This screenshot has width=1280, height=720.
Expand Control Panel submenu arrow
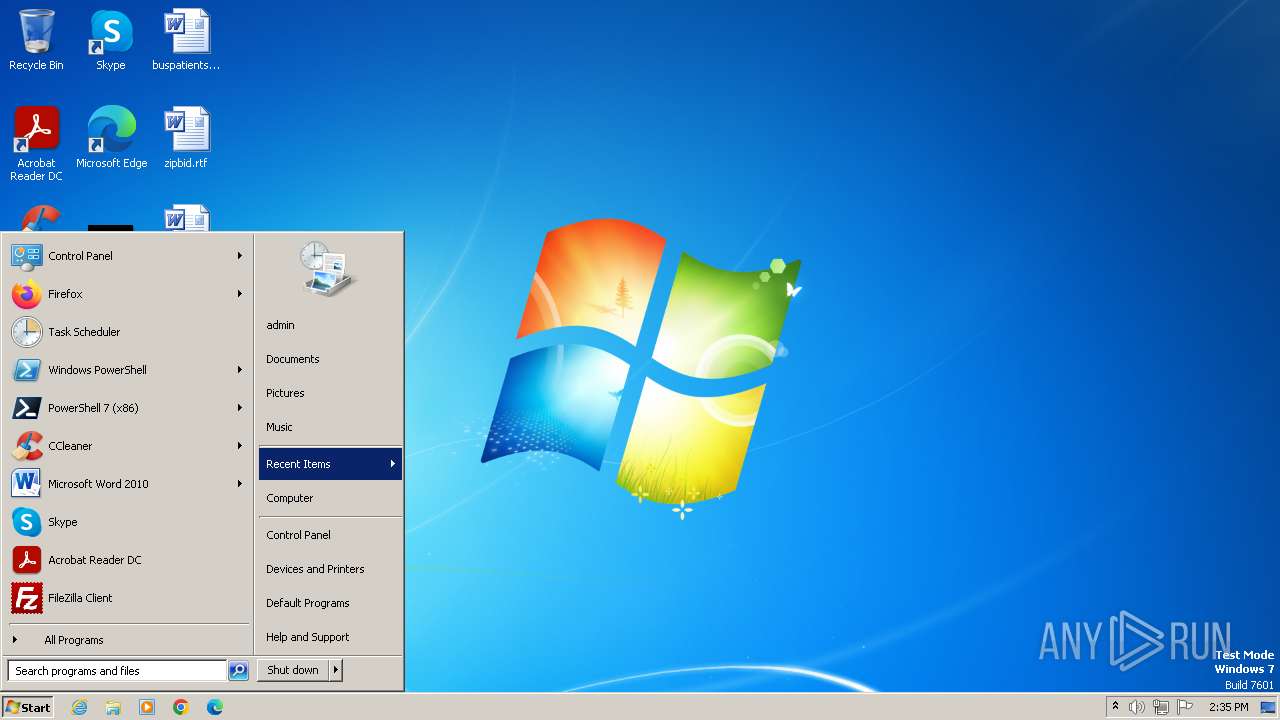240,256
